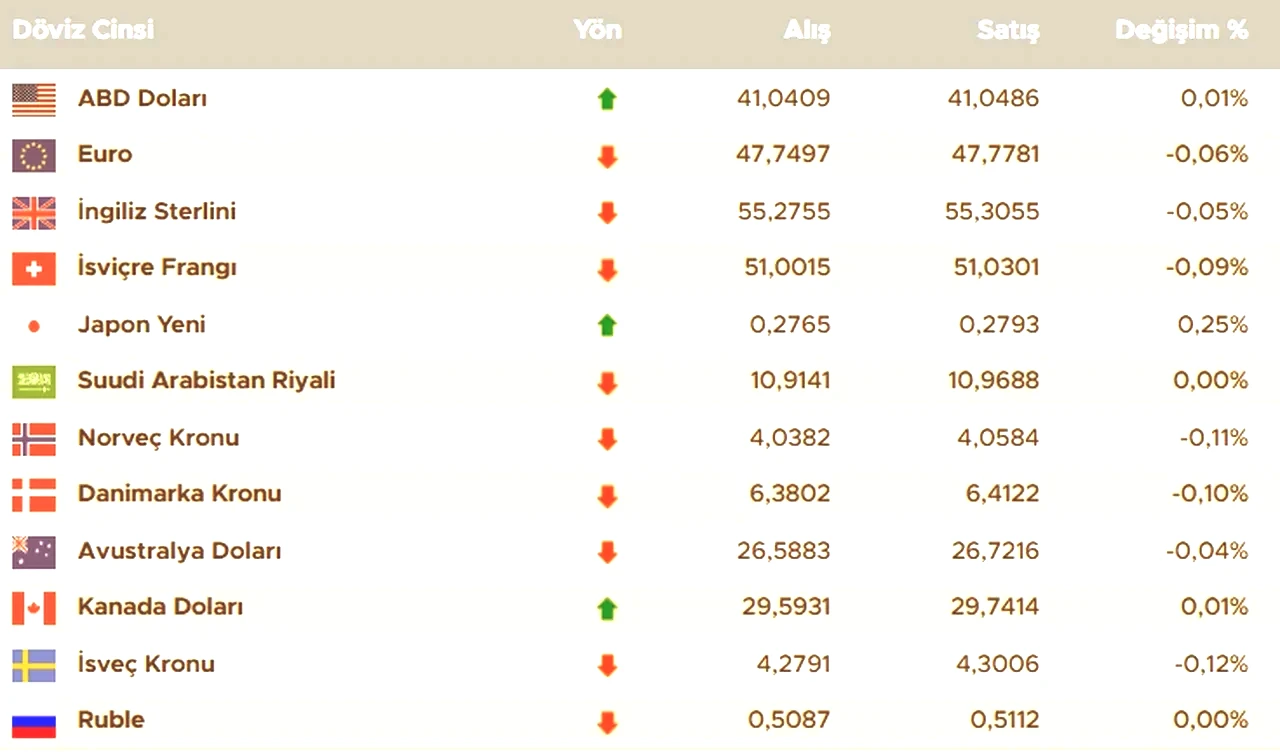This screenshot has height=752, width=1280.
Task: Click the Canada flag icon
Action: click(34, 607)
